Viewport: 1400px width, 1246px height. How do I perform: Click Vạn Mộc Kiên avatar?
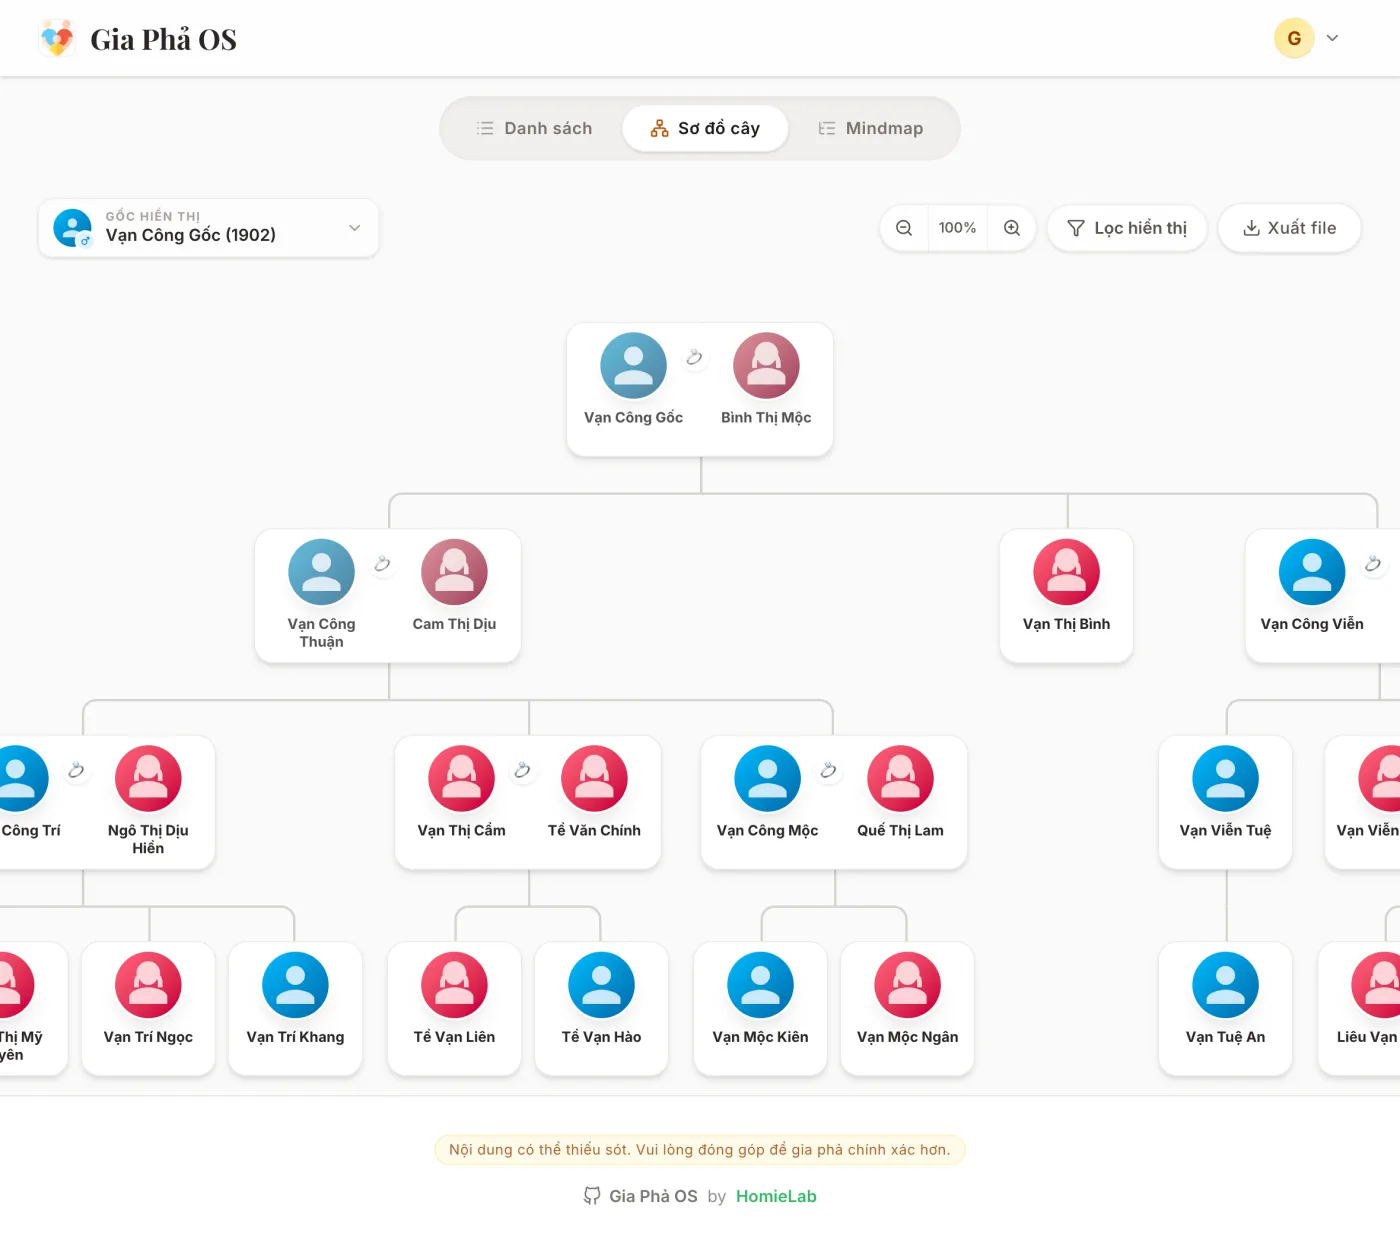(760, 985)
